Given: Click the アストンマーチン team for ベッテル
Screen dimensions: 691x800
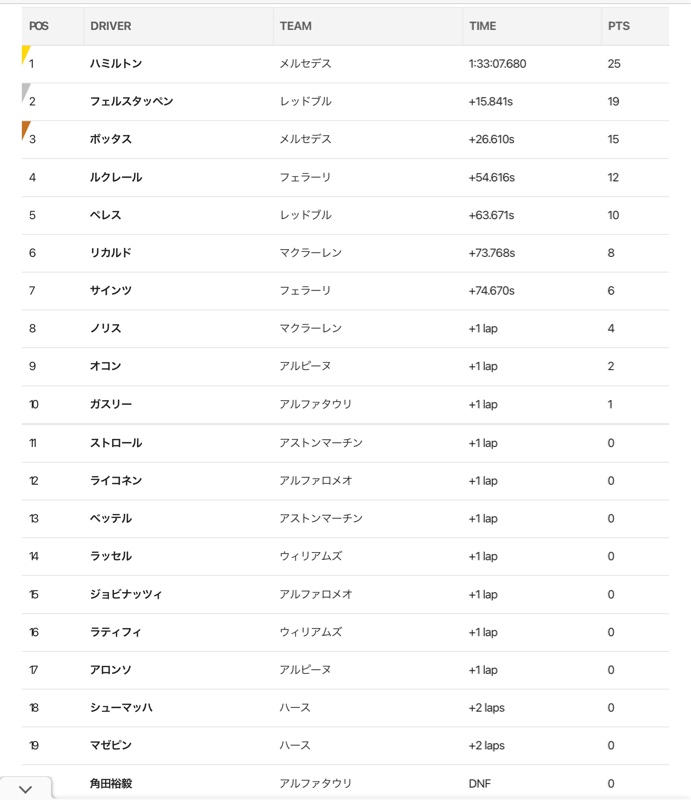Looking at the screenshot, I should 320,518.
